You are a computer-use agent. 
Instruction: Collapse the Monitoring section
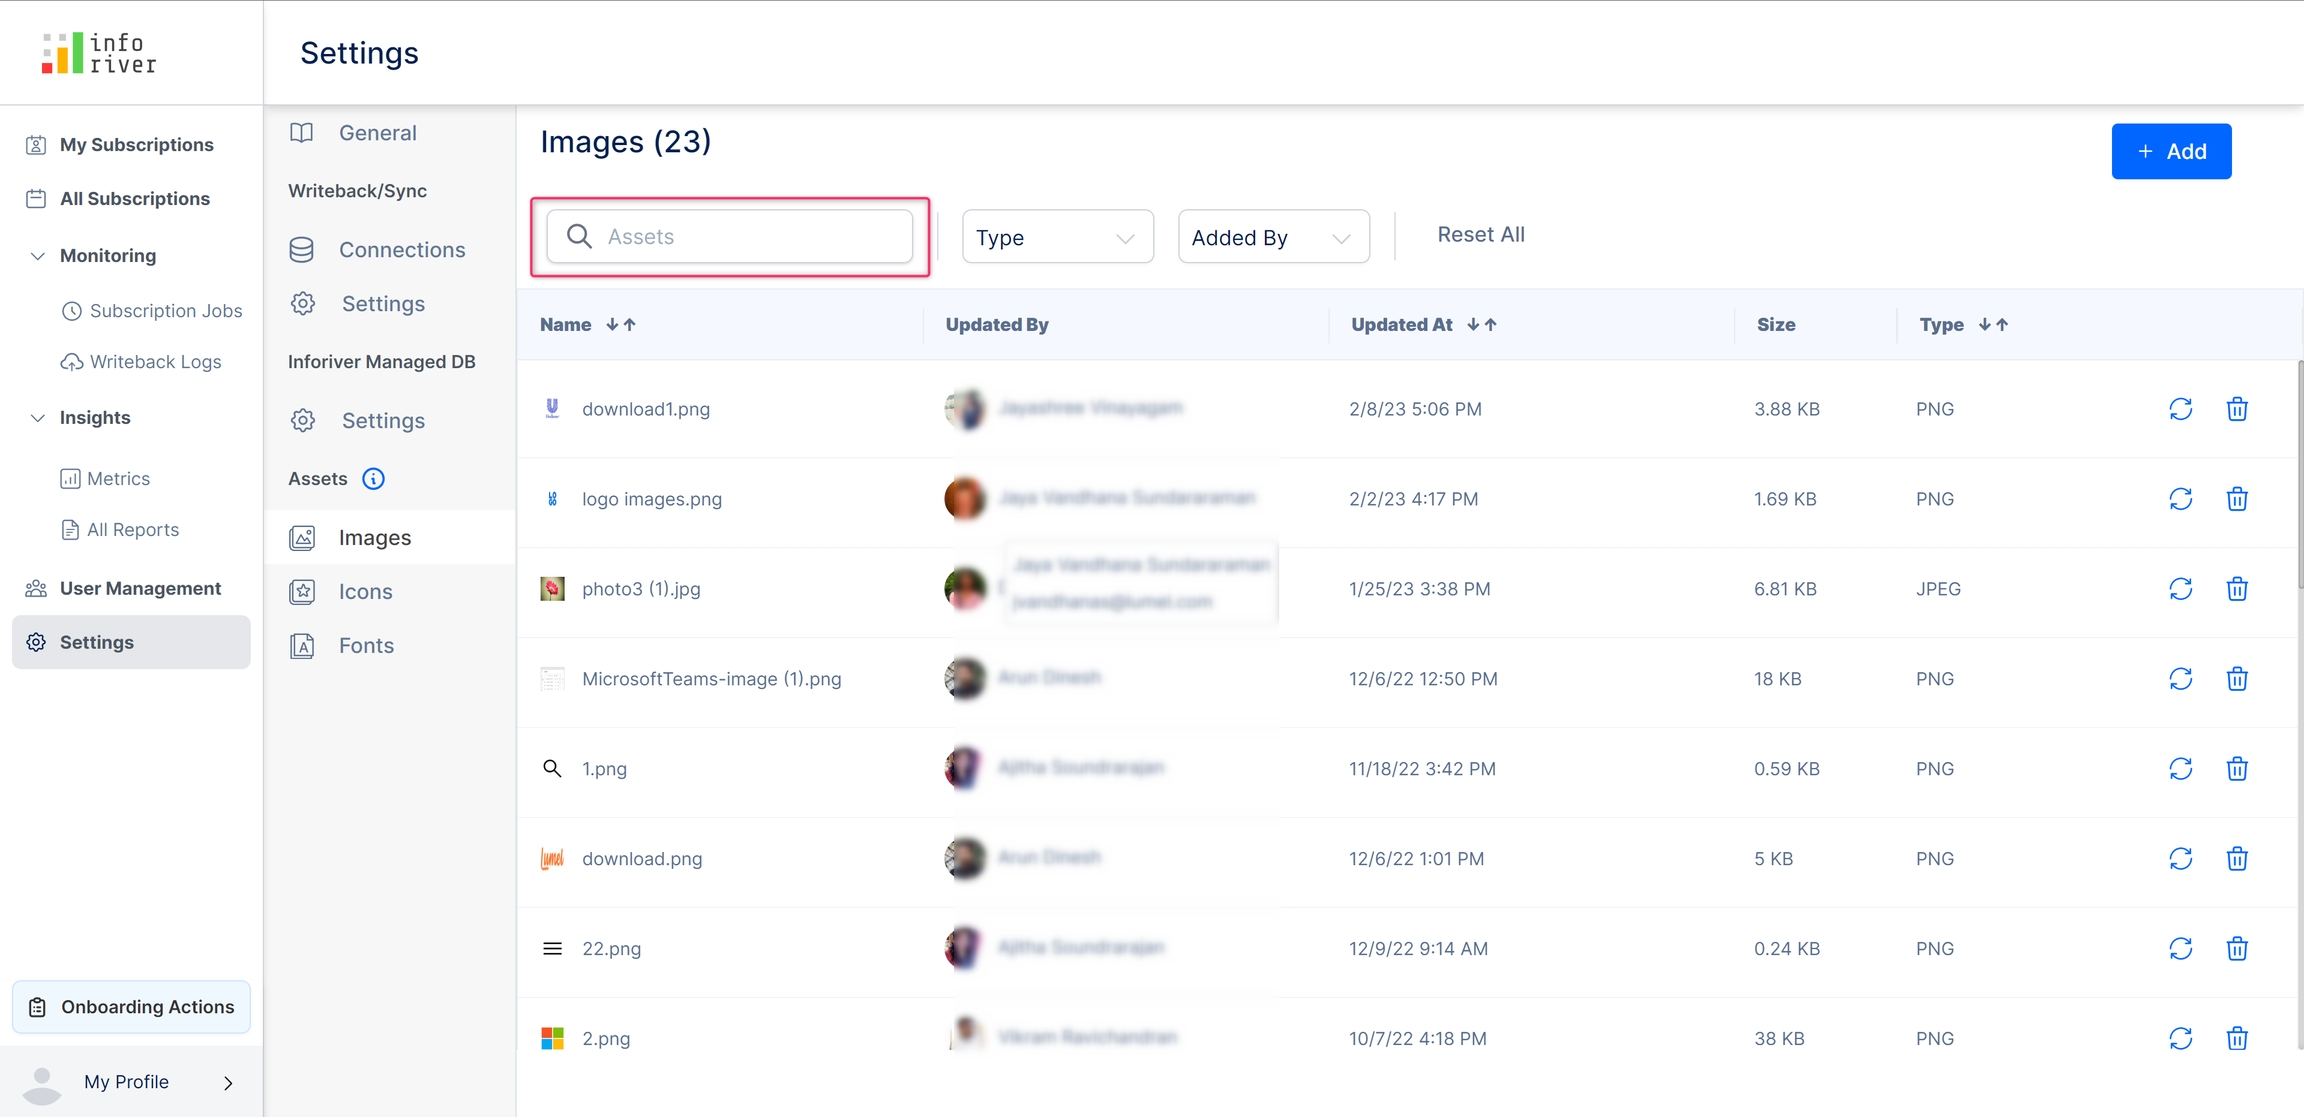point(38,256)
